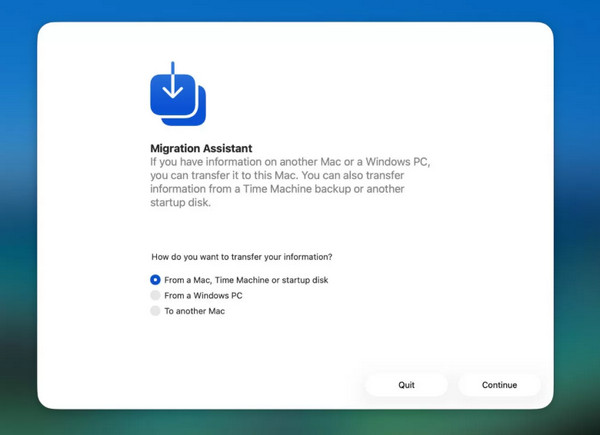
Task: Select the "To another Mac" radio button
Action: point(155,311)
